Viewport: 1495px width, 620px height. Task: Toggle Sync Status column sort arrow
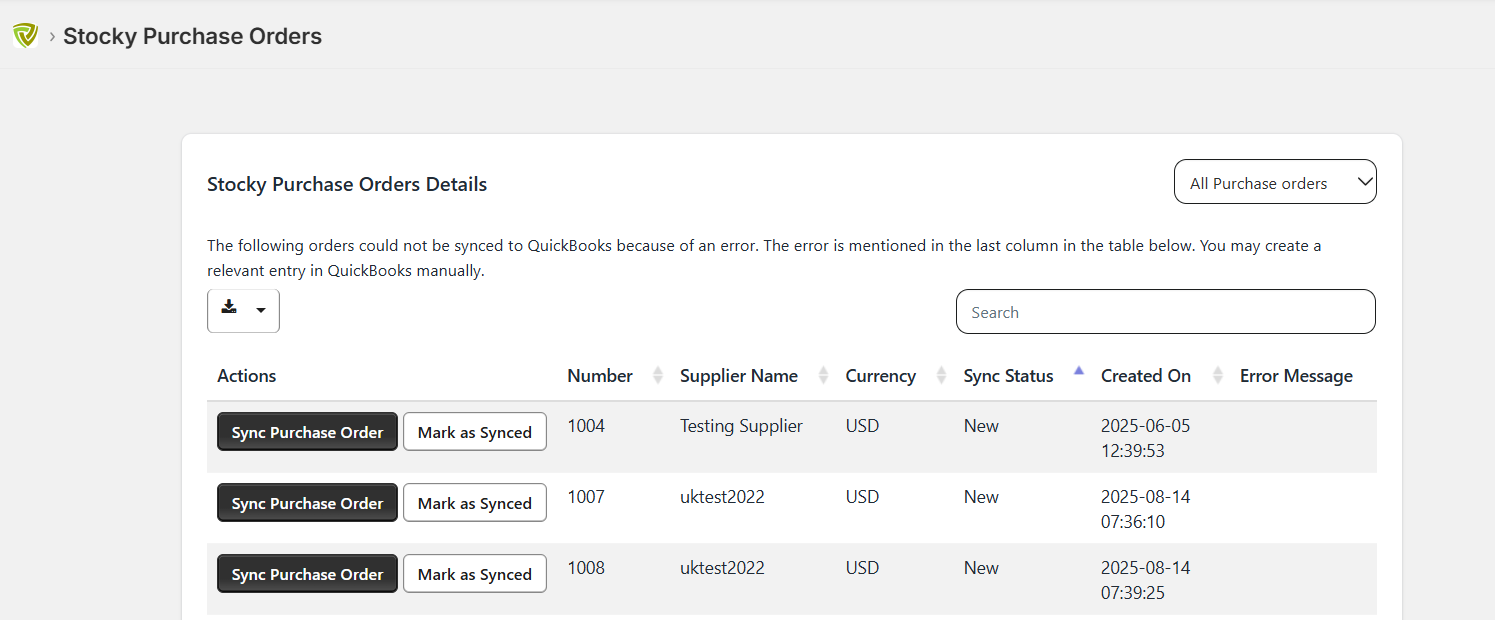point(1078,373)
